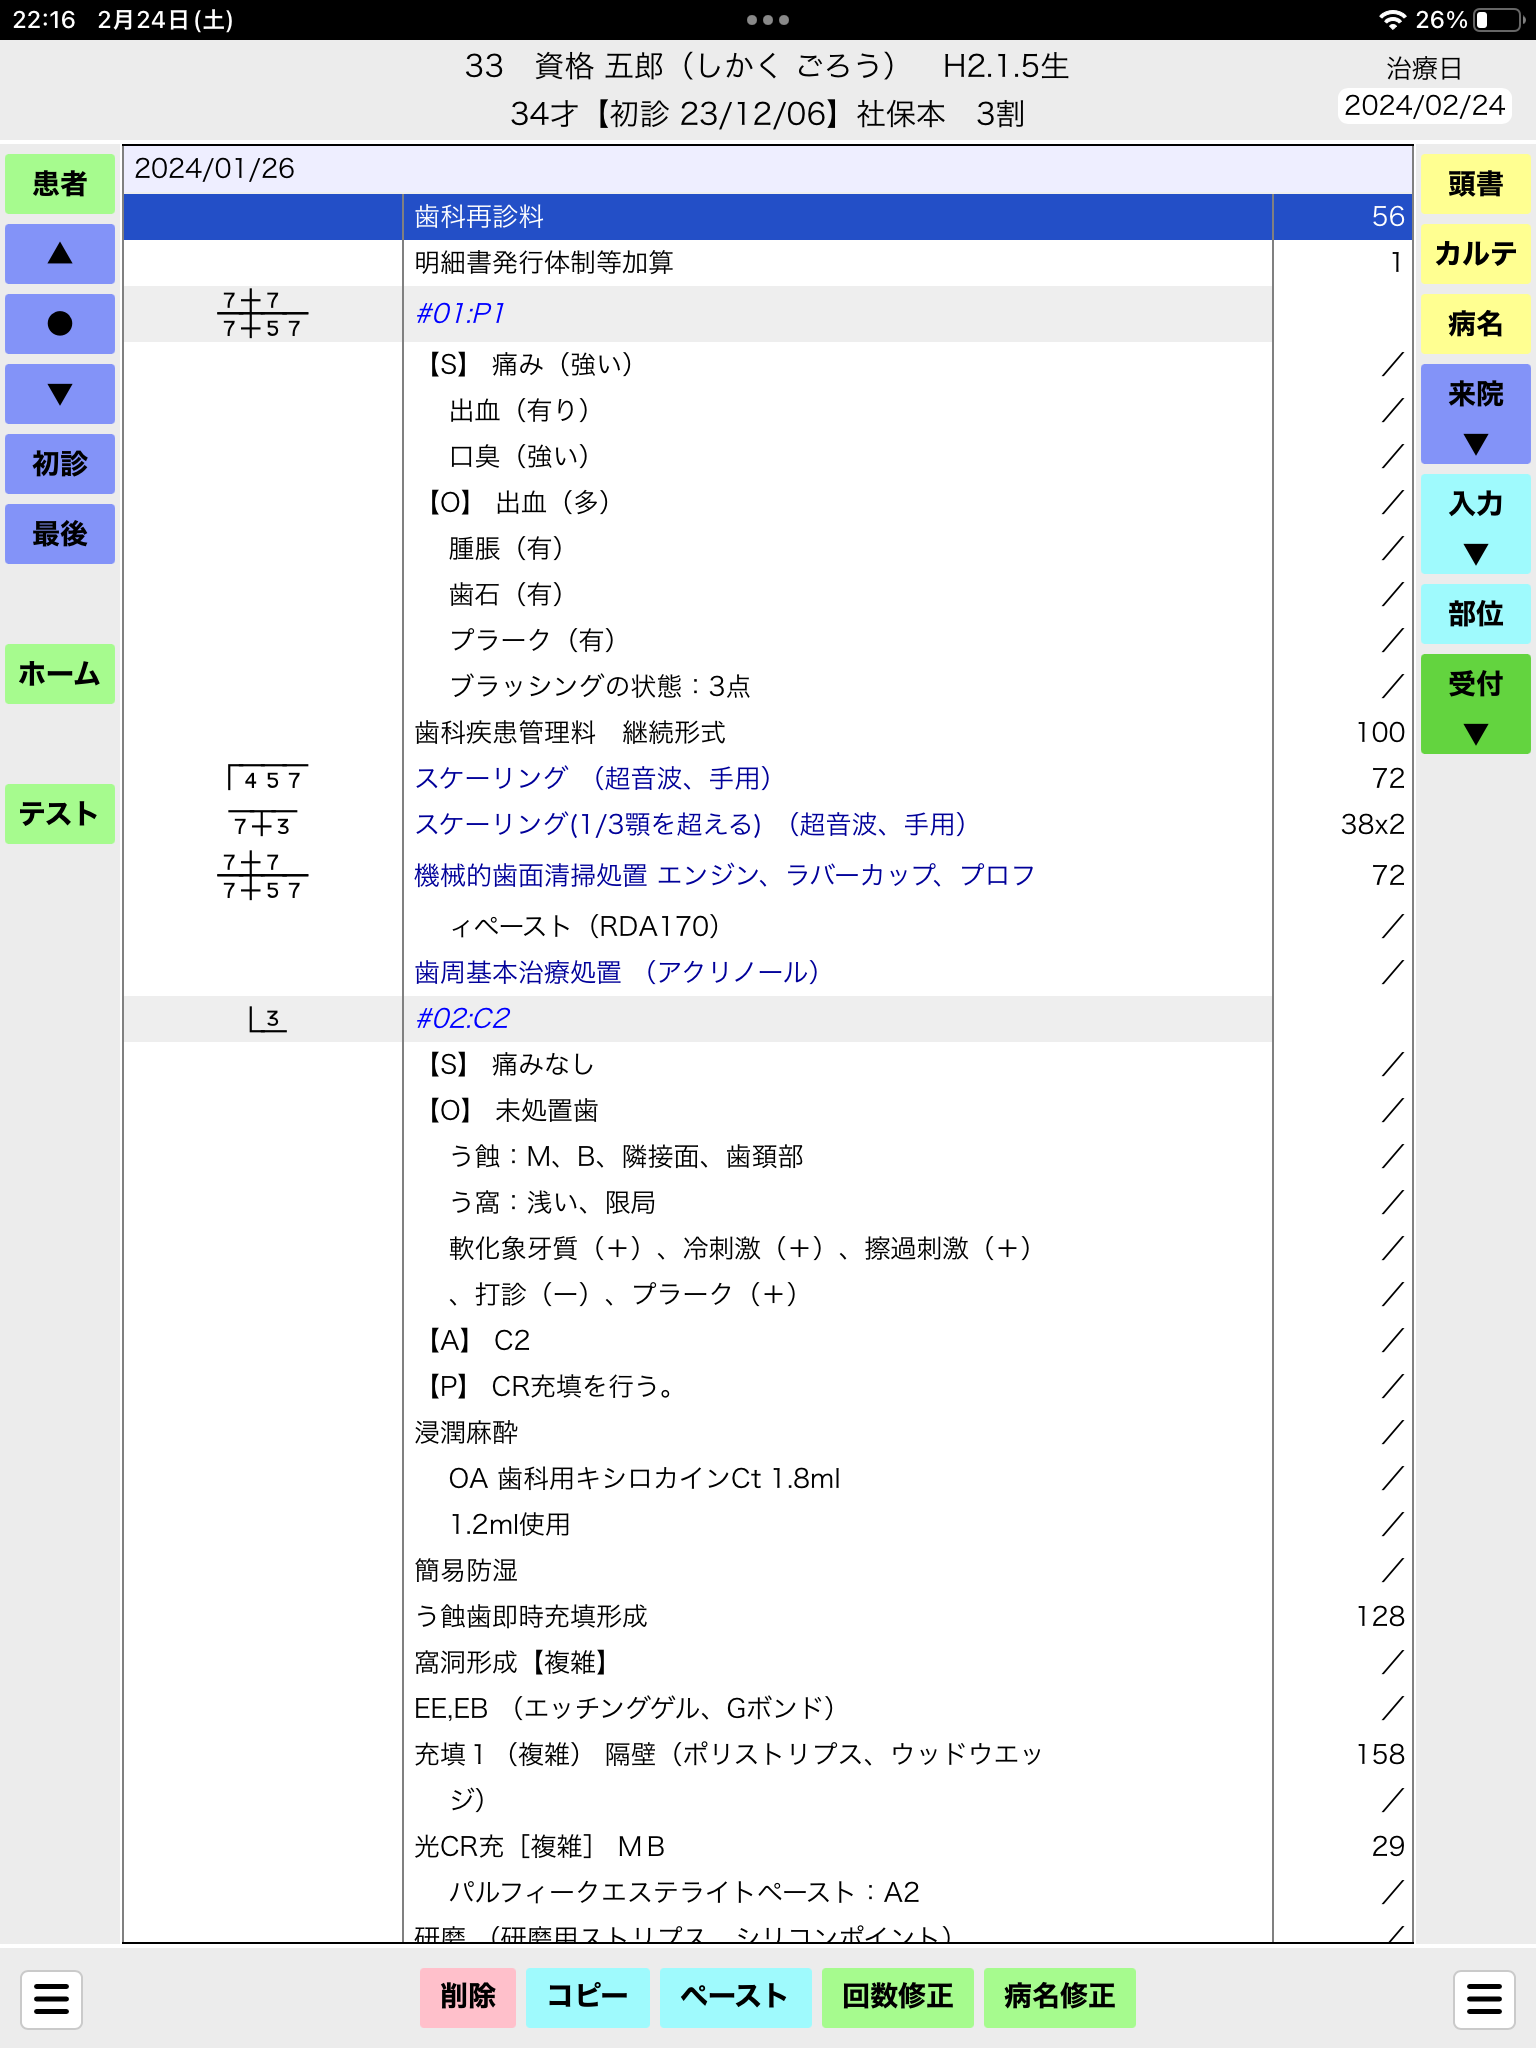
Task: Select the 7+7 / 7+57 tooth chart for #01:P1
Action: pos(262,314)
